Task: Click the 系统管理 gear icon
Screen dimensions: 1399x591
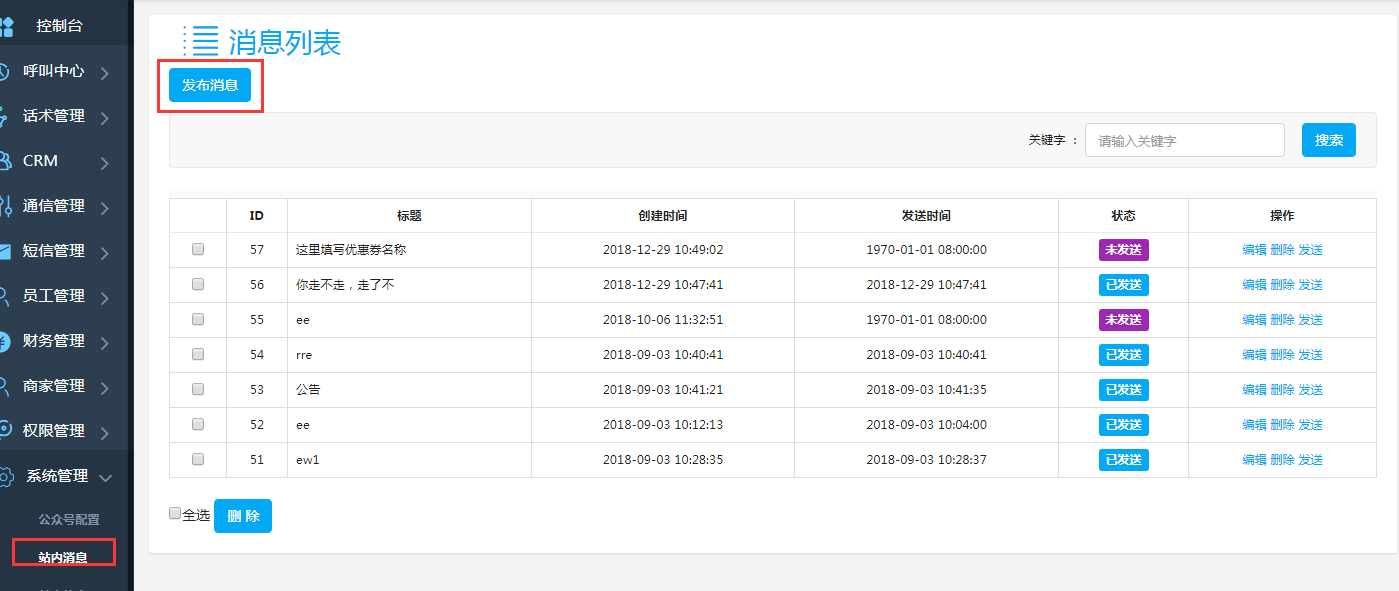Action: point(5,476)
